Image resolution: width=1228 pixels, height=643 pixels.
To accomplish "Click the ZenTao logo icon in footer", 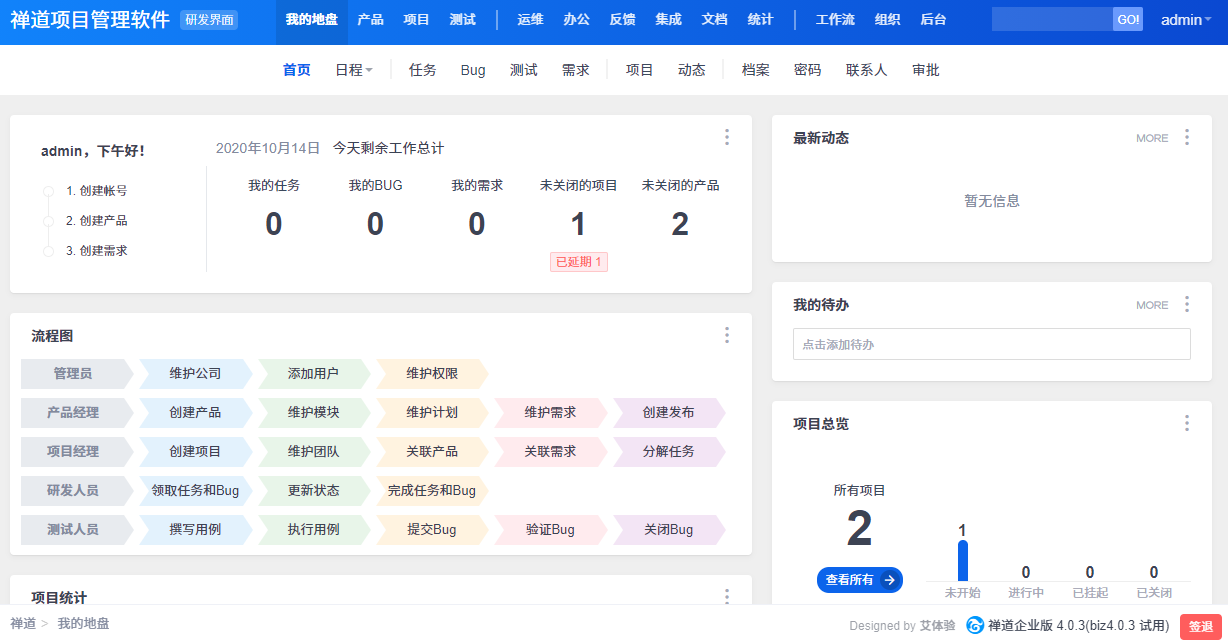I will (975, 625).
